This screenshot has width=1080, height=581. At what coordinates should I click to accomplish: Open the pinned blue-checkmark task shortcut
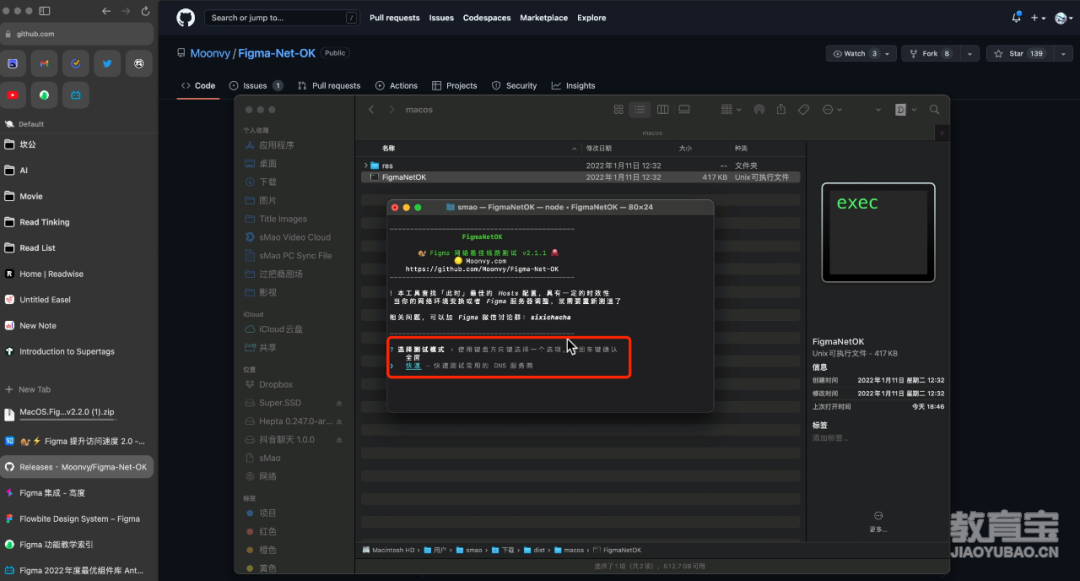click(x=76, y=63)
